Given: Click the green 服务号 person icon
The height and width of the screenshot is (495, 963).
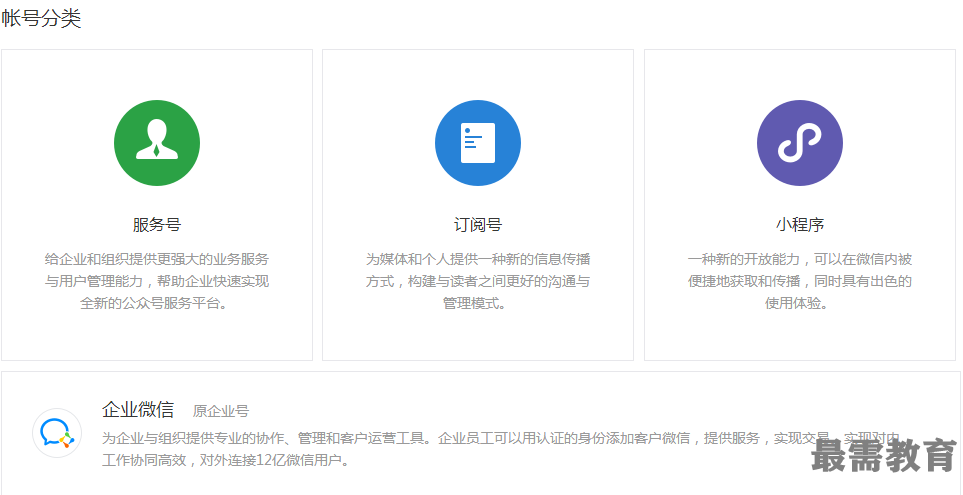Looking at the screenshot, I should (x=157, y=142).
